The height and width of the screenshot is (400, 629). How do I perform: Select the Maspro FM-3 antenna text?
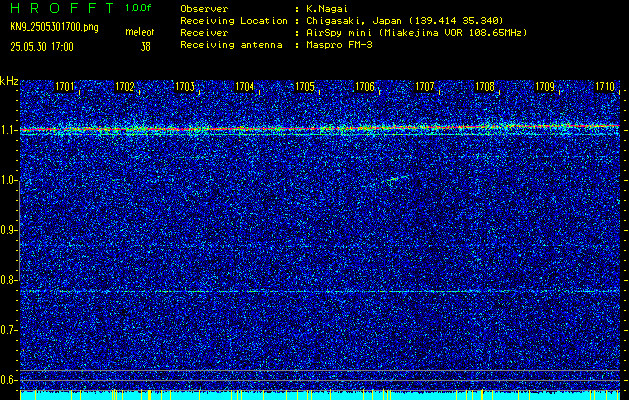339,45
